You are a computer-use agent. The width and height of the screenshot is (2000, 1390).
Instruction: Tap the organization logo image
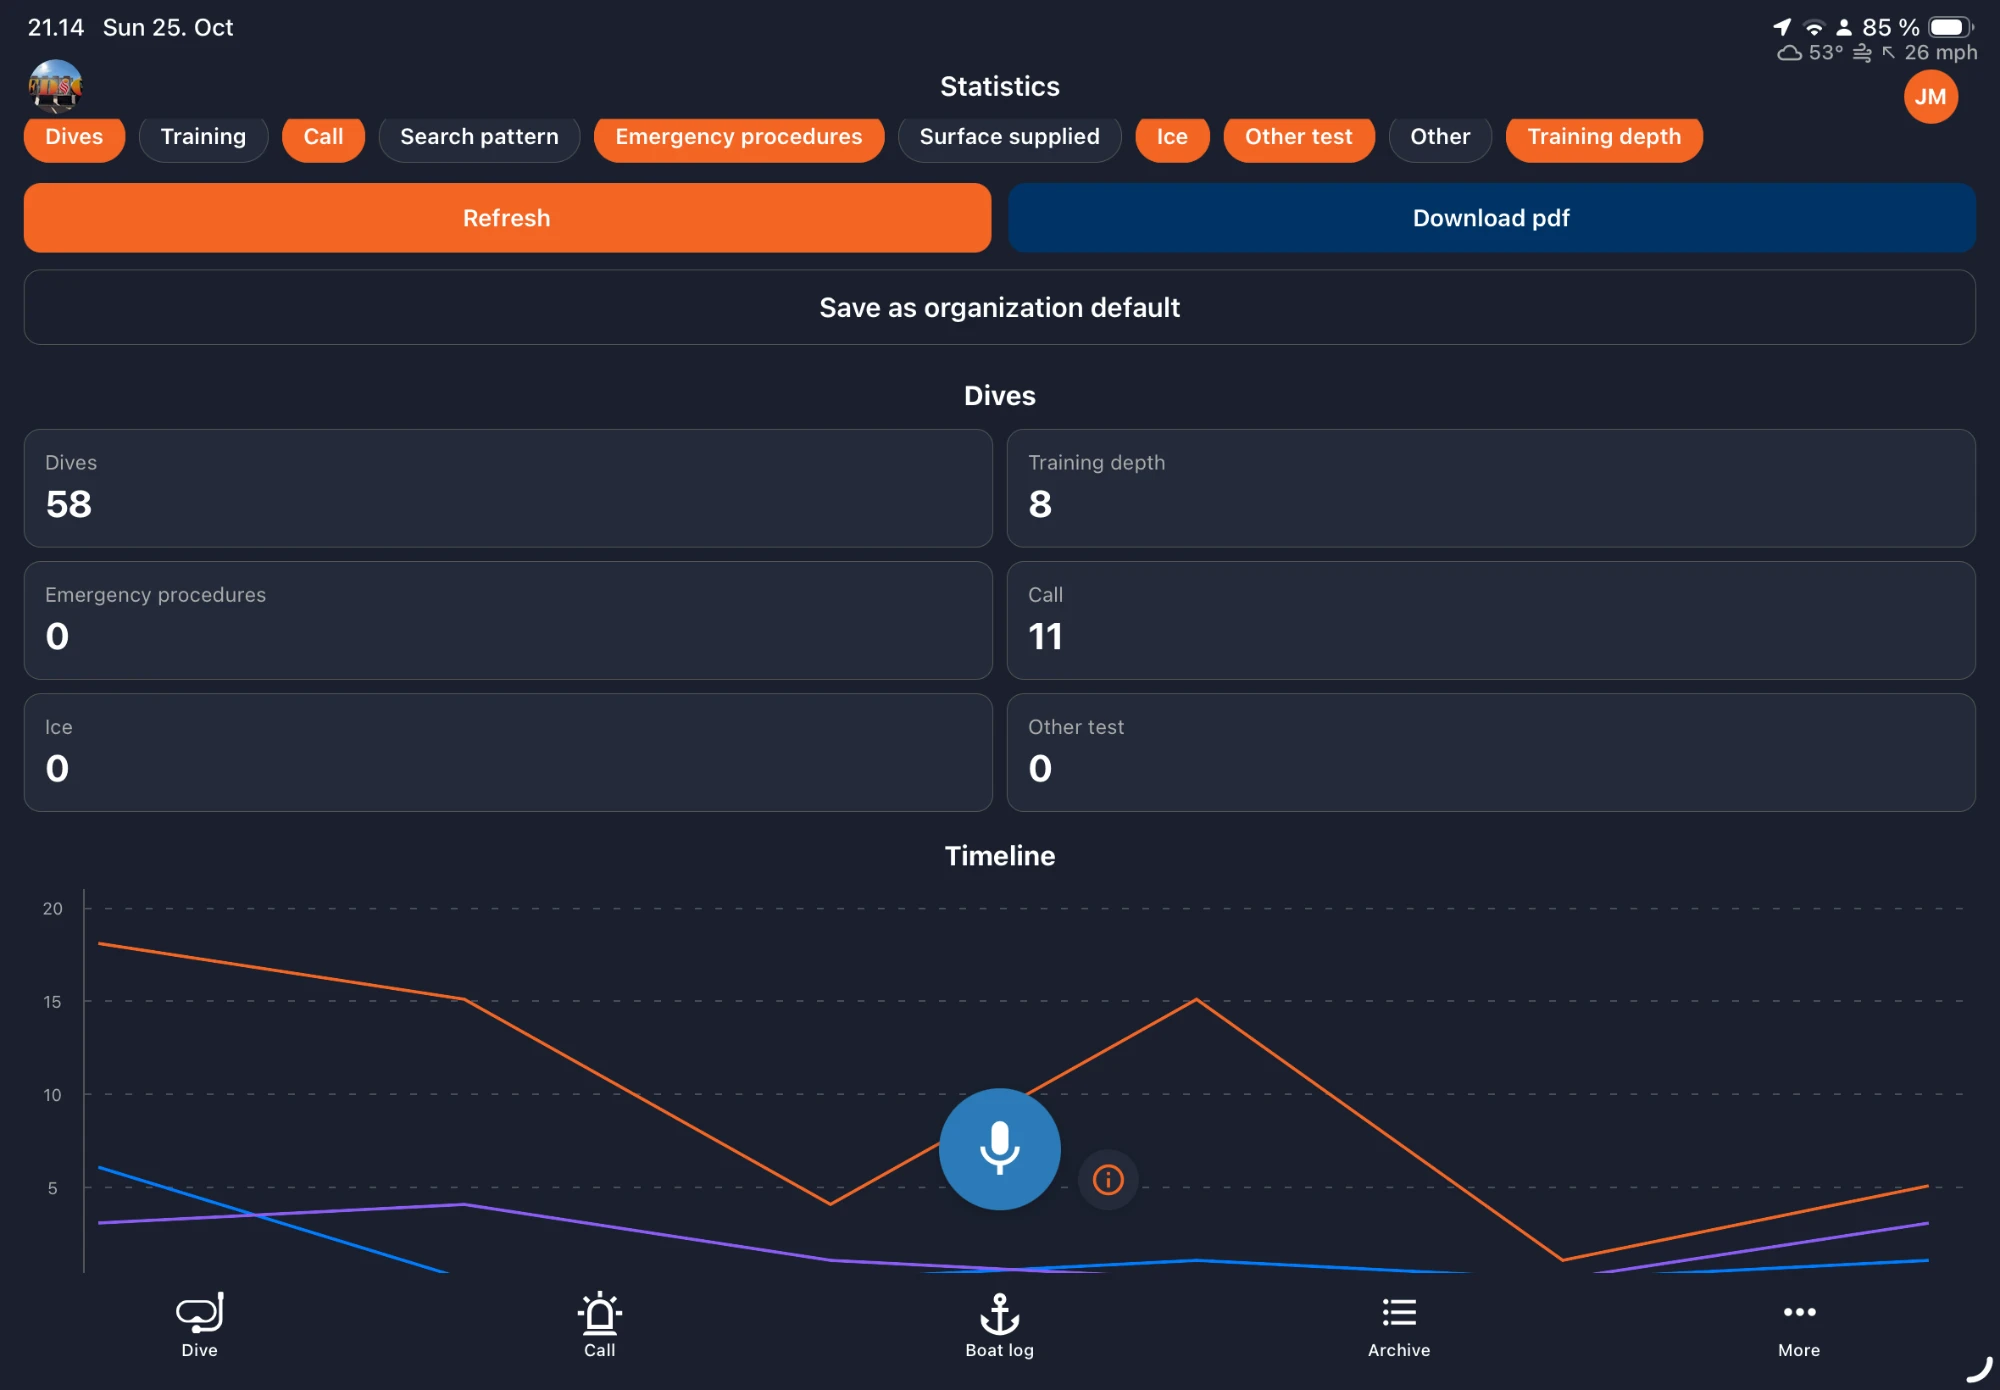[x=55, y=86]
